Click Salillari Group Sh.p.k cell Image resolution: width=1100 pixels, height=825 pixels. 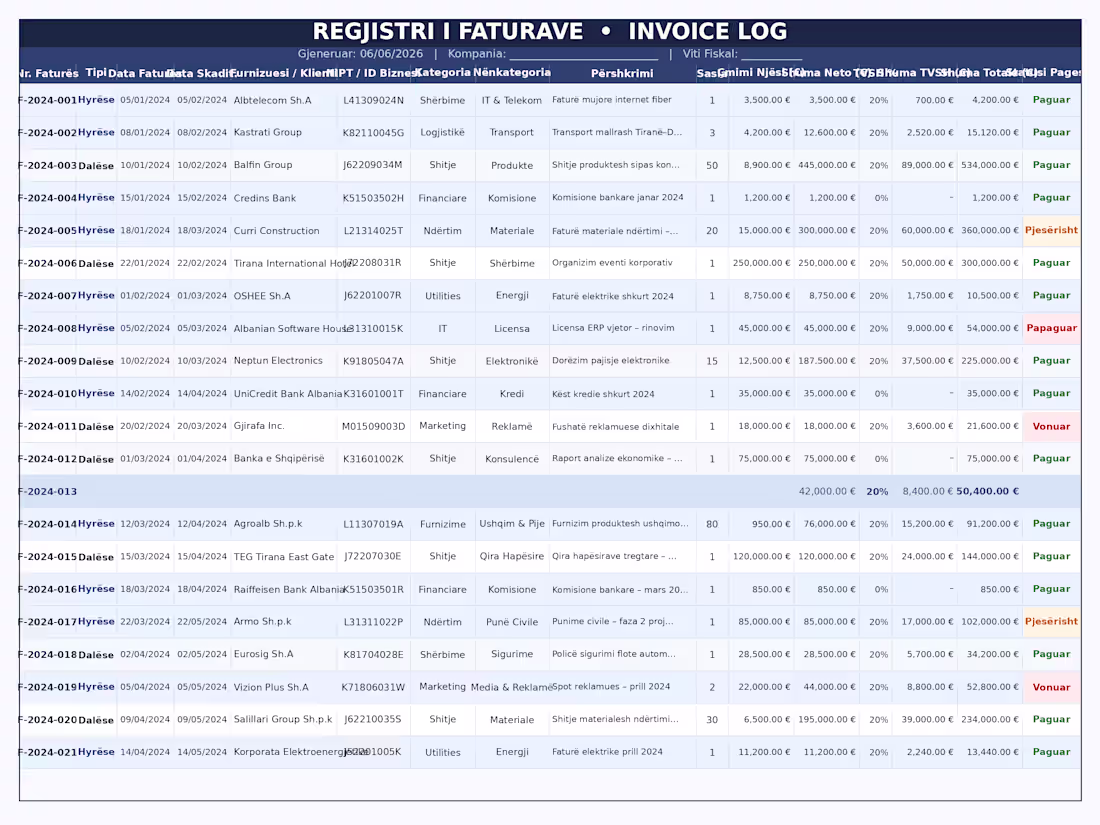[283, 719]
